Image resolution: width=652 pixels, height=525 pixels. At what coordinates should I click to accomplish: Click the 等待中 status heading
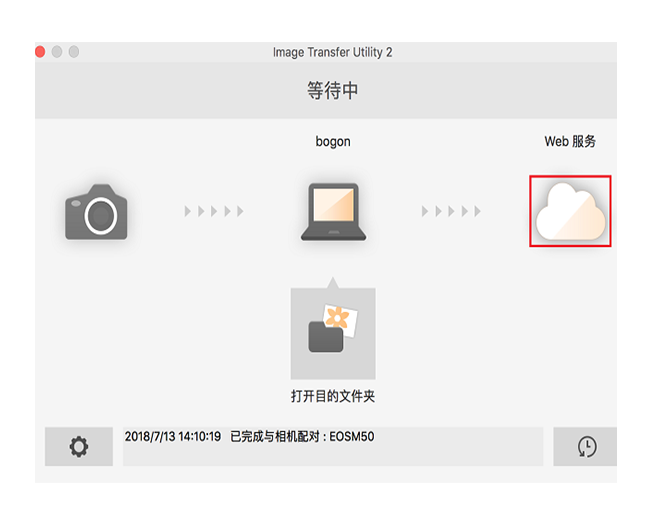[x=332, y=90]
